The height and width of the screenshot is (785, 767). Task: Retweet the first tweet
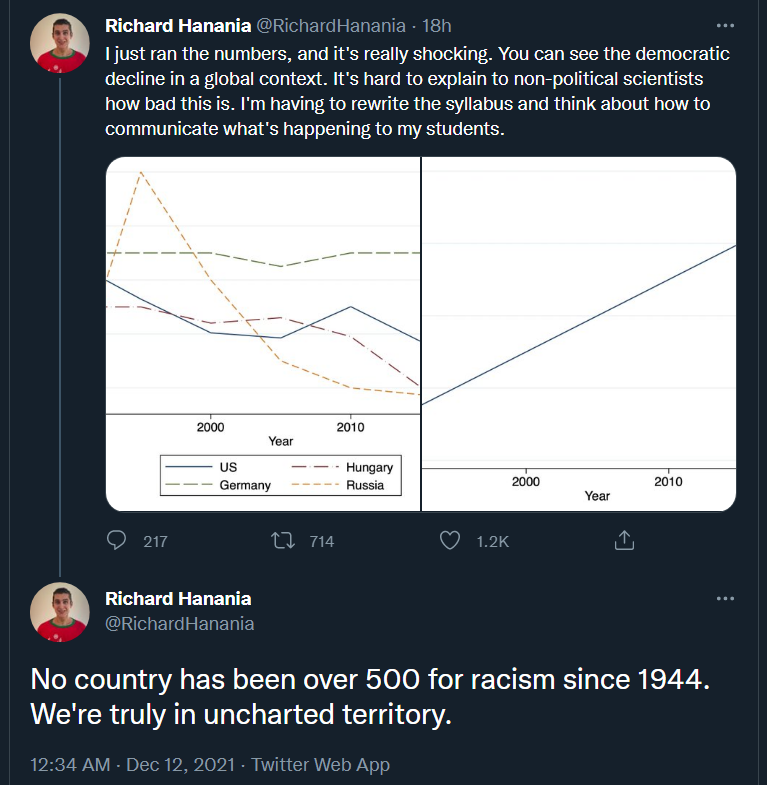pyautogui.click(x=283, y=541)
